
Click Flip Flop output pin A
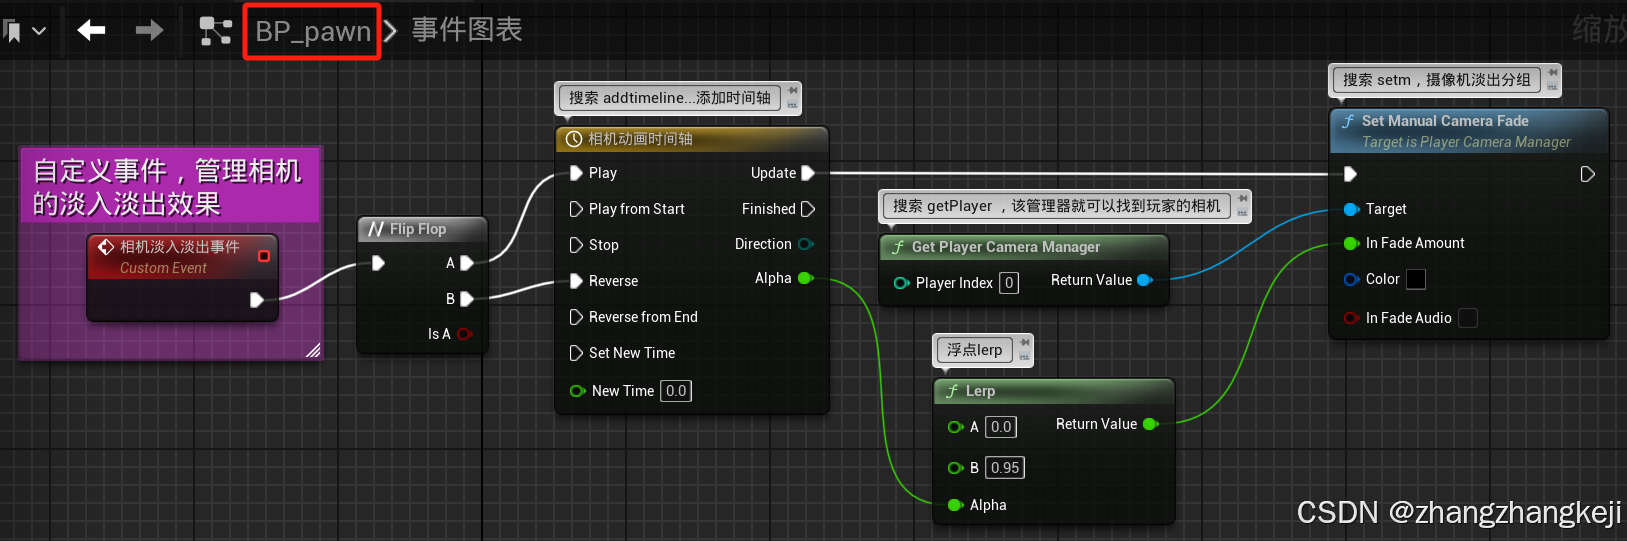[x=466, y=263]
